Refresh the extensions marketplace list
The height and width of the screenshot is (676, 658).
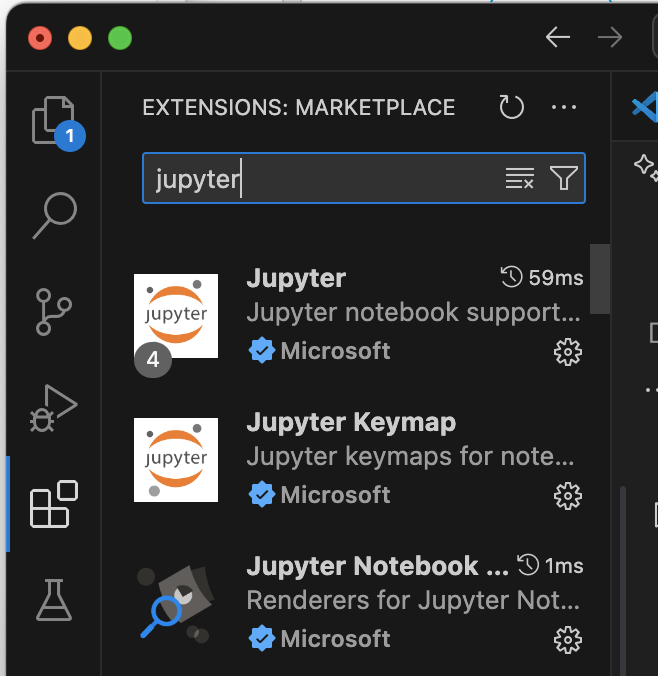click(511, 107)
